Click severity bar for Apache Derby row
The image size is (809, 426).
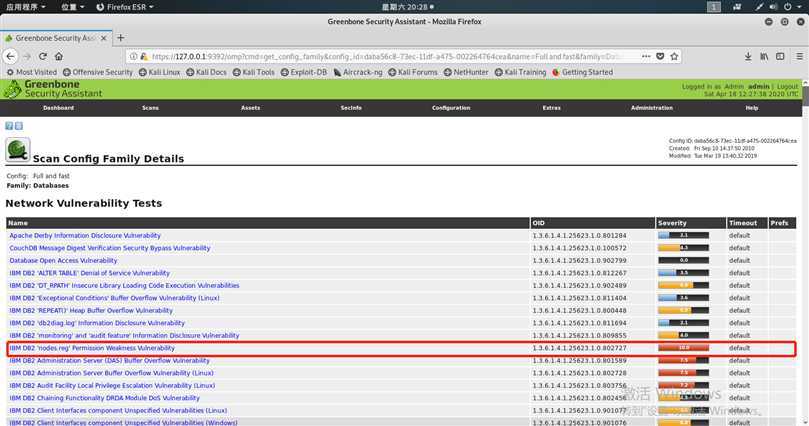(x=684, y=235)
